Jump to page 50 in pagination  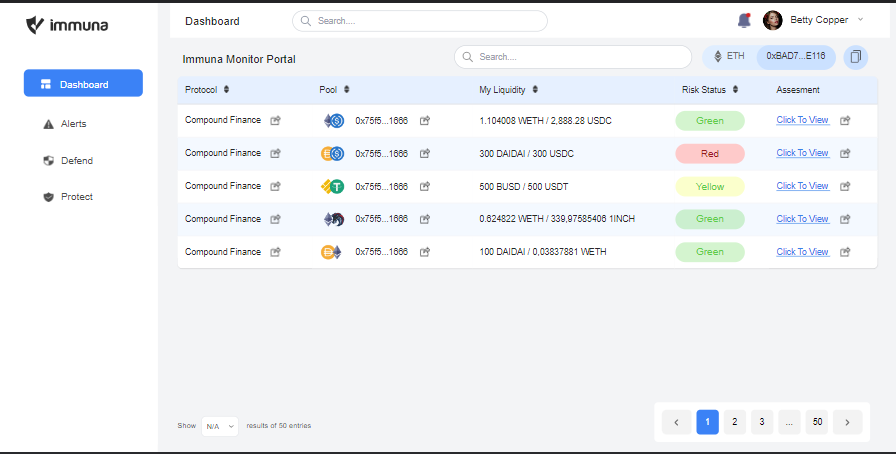pos(817,422)
